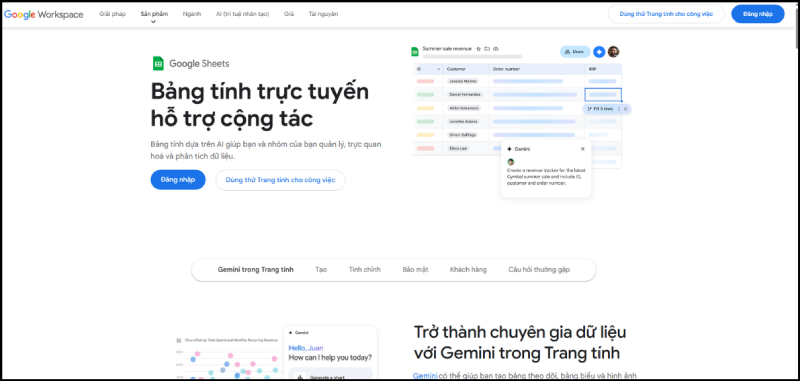Screen dimensions: 800x381
Task: Click the Sheets file icon next to Summer sale revenue
Action: [415, 52]
